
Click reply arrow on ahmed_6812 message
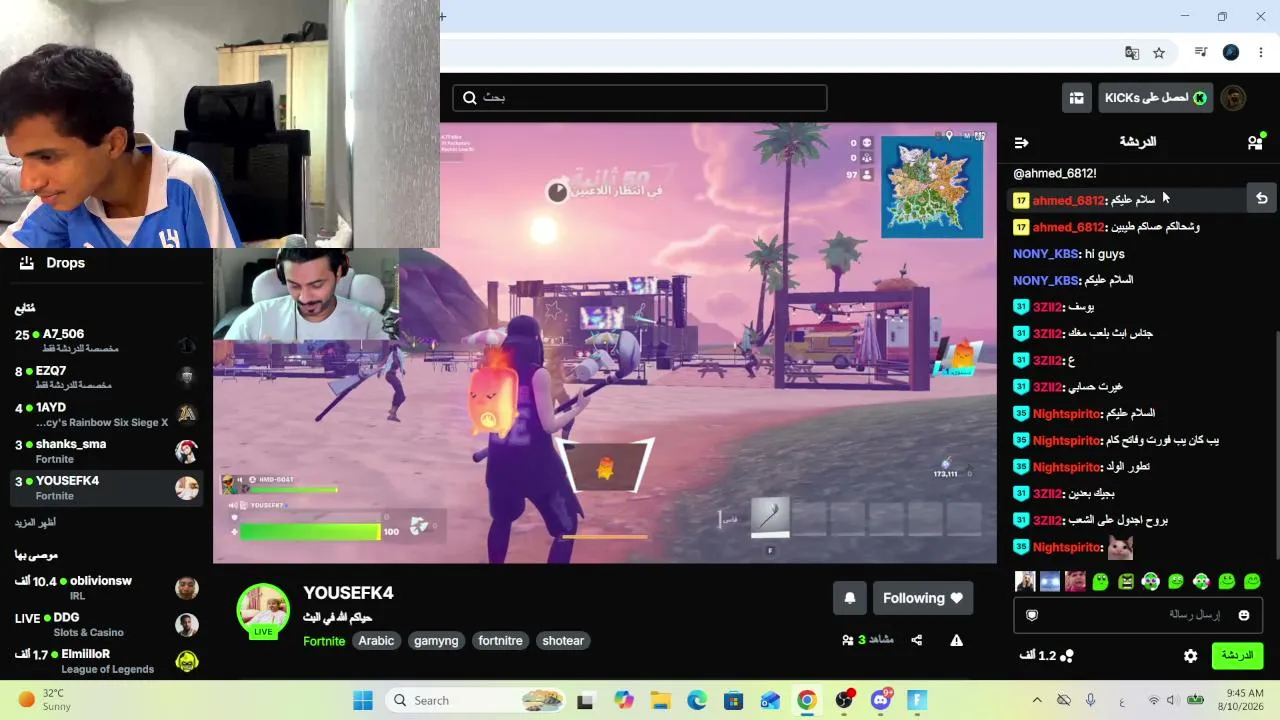tap(1262, 199)
